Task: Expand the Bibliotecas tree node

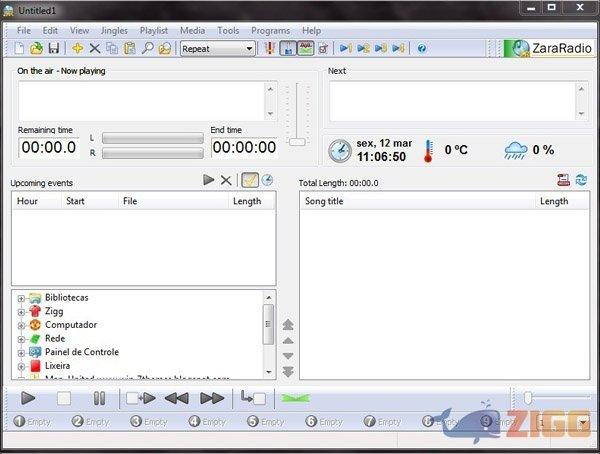Action: click(21, 298)
